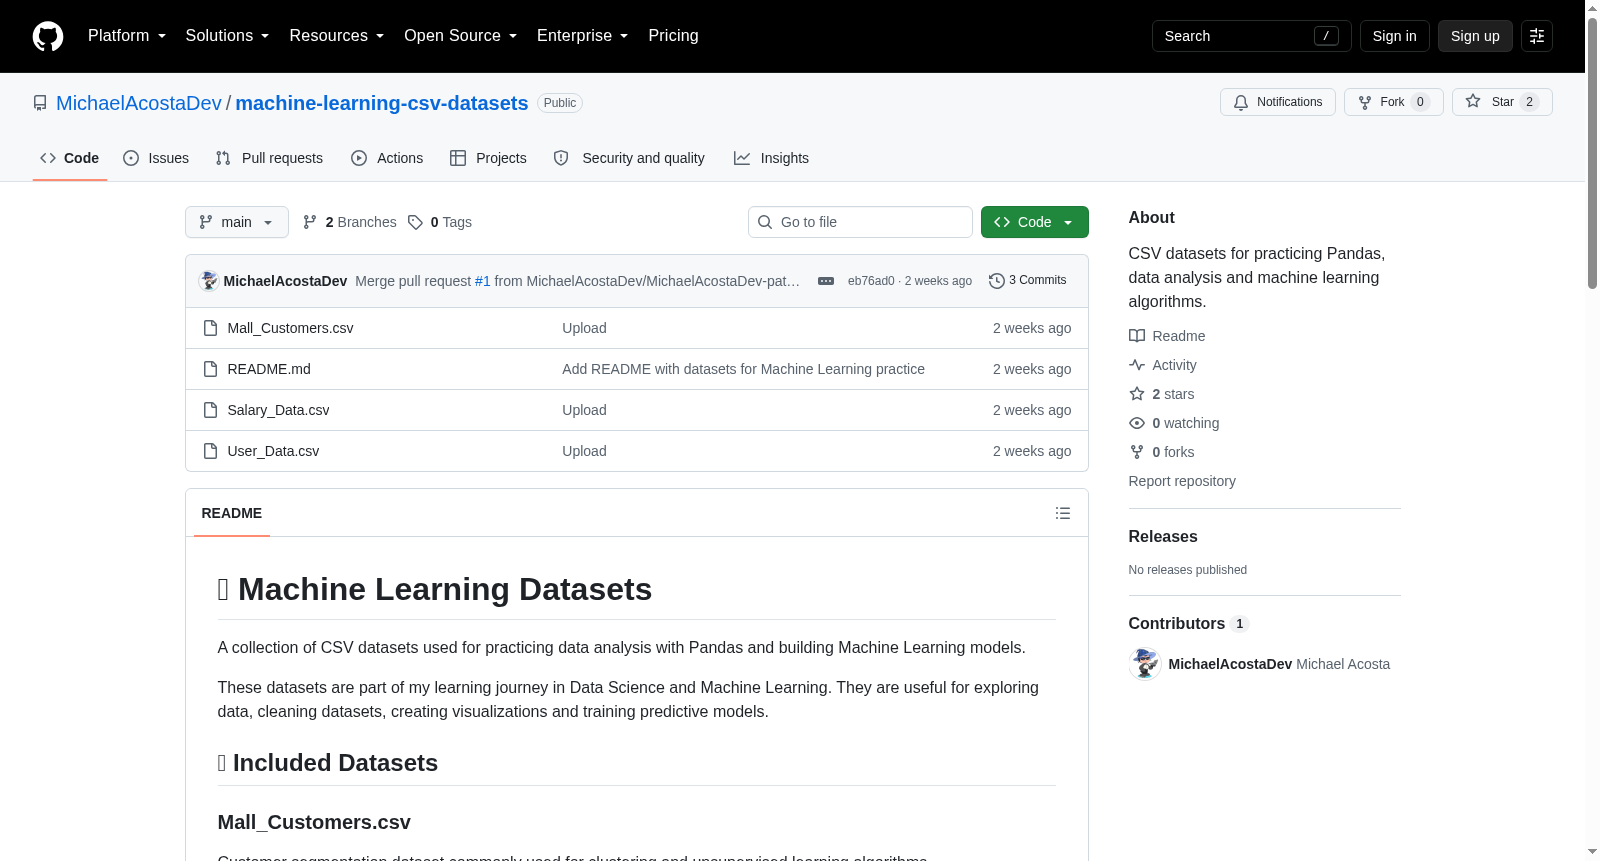Open the GitHub home logo

[x=48, y=36]
